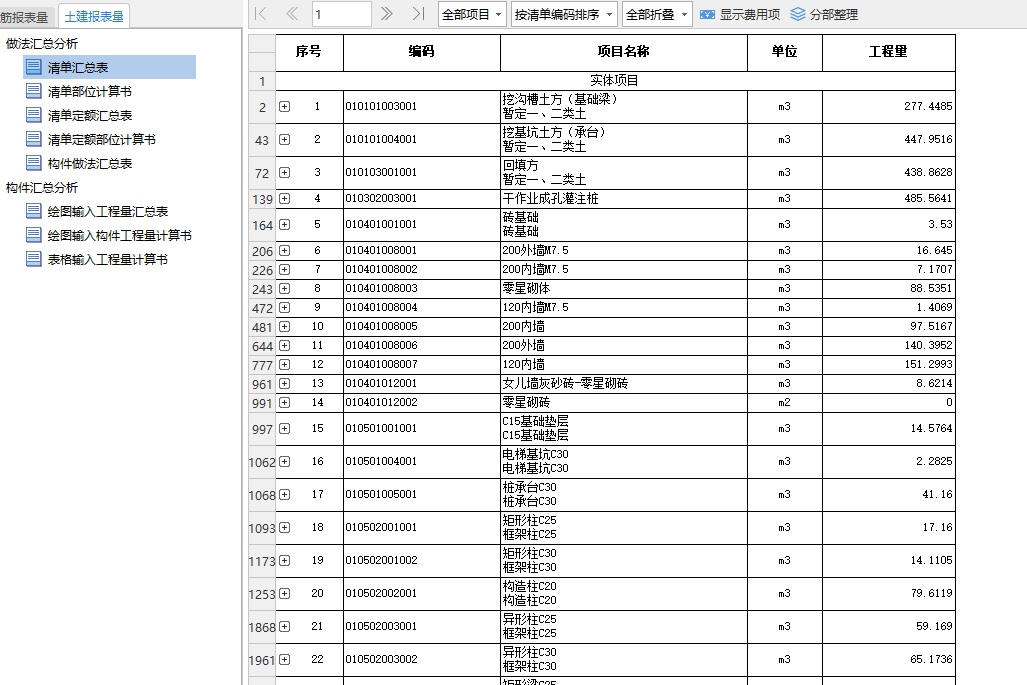The image size is (1027, 685).
Task: Expand row 010401008001 200外墙M7.5
Action: point(284,250)
